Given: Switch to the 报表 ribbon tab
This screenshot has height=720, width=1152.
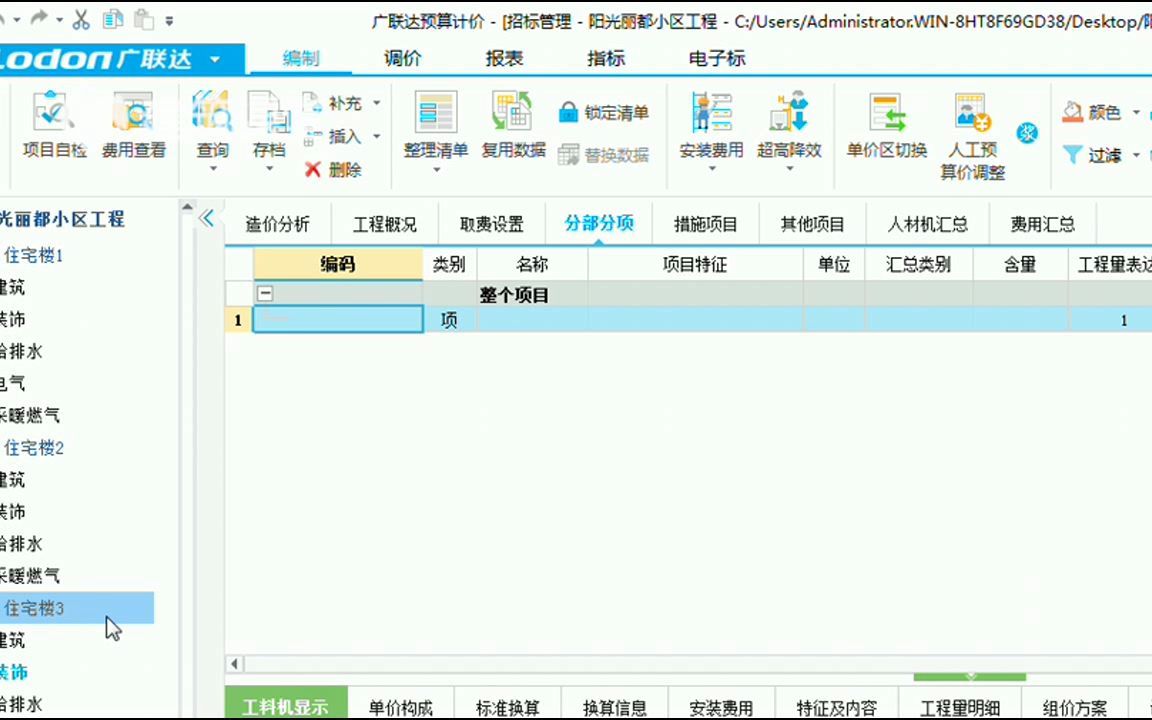Looking at the screenshot, I should [503, 59].
